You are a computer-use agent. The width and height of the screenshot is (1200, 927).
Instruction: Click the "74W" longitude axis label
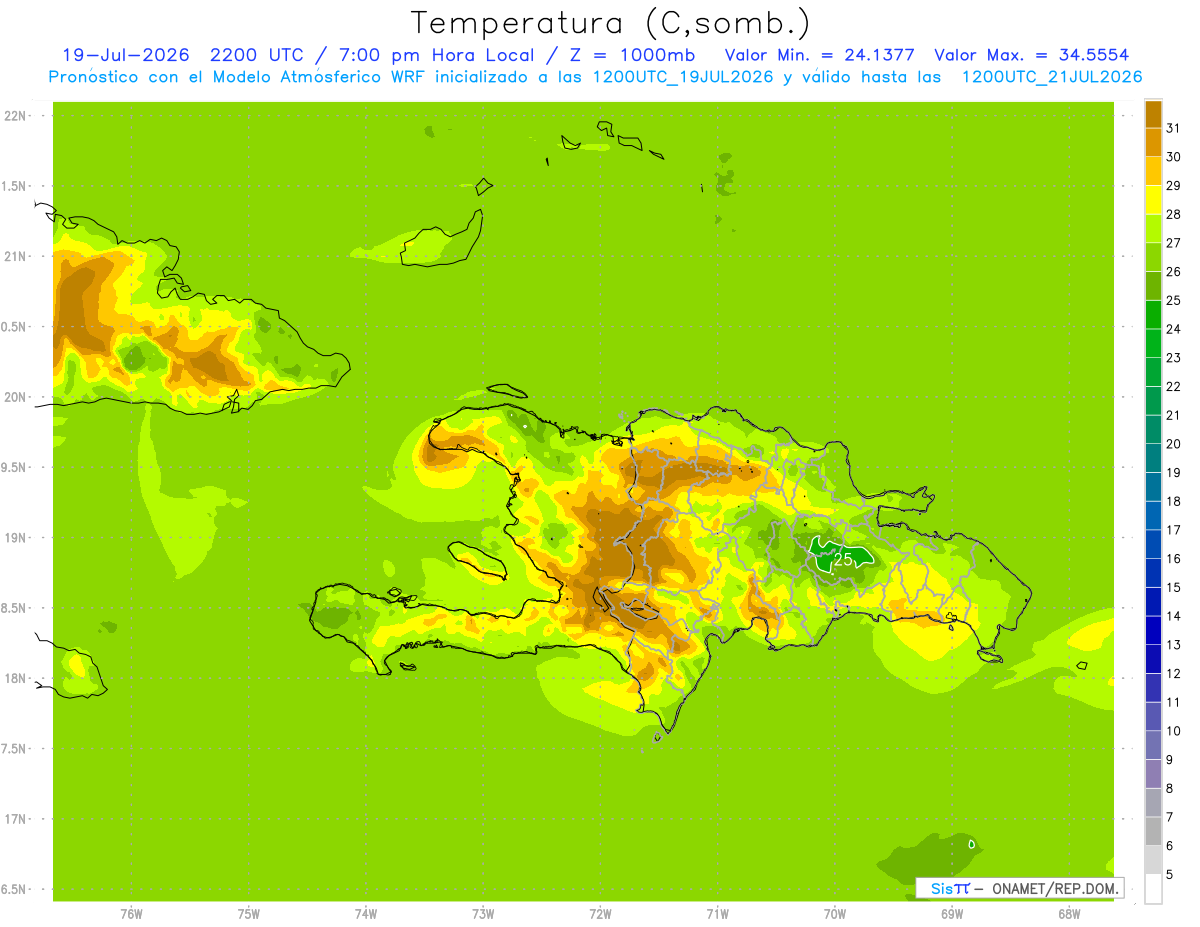coord(366,914)
